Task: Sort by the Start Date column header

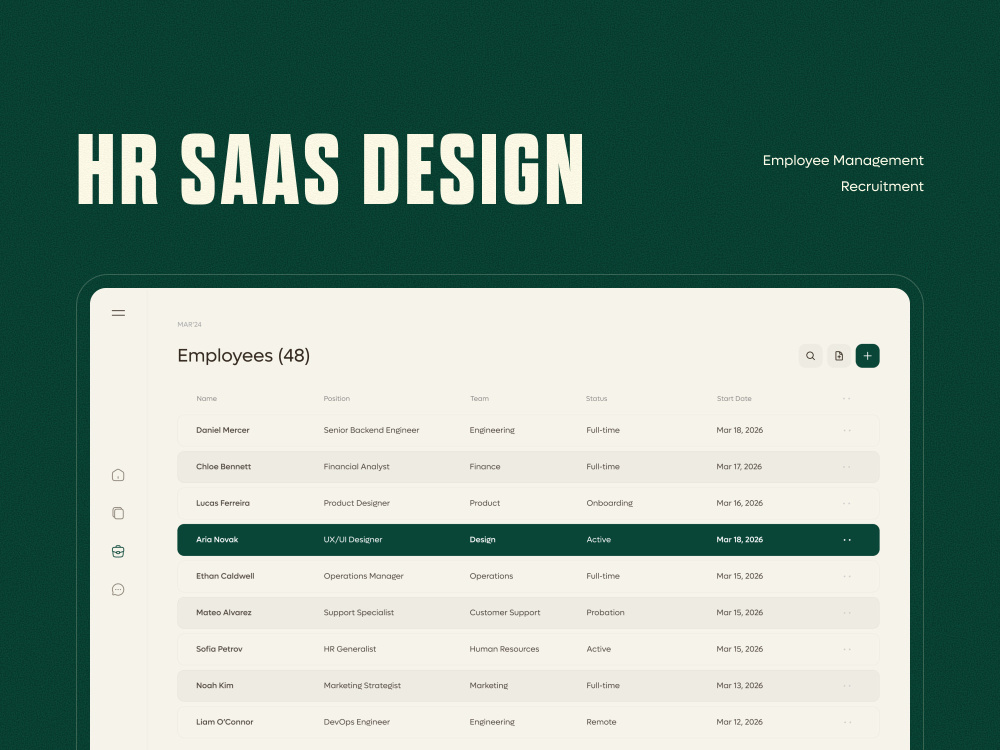Action: (x=734, y=399)
